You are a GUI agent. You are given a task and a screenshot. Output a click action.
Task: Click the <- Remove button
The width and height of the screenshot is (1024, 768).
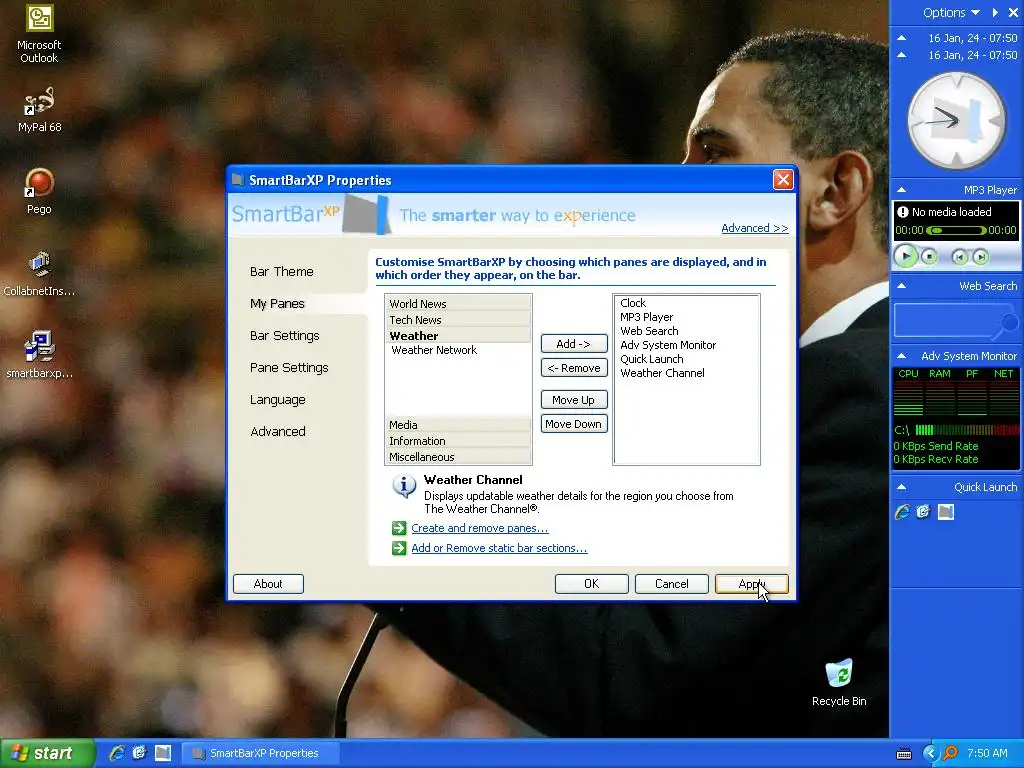[574, 368]
